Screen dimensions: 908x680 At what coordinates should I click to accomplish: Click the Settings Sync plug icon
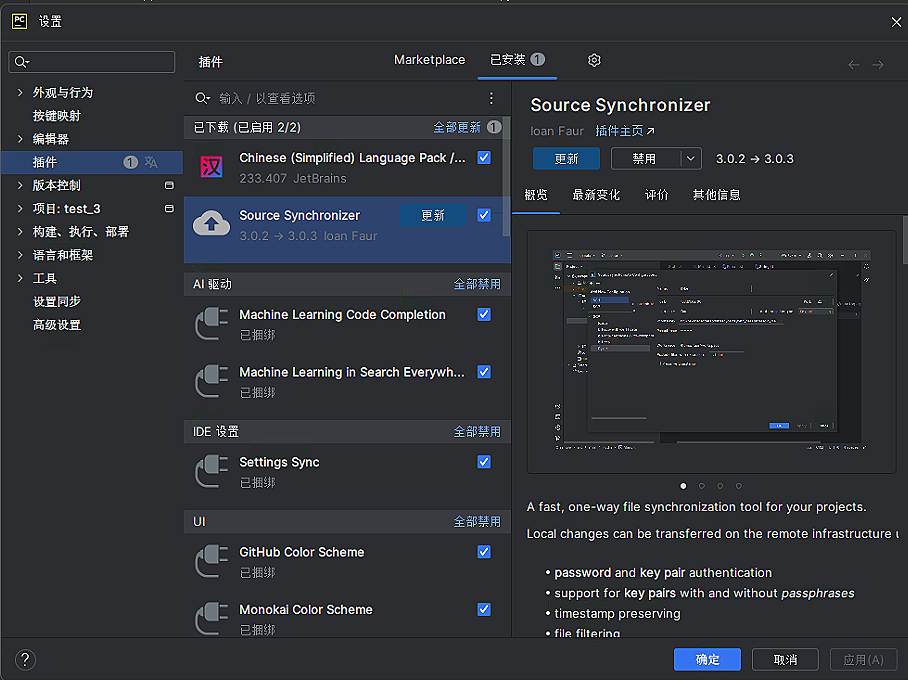[211, 471]
